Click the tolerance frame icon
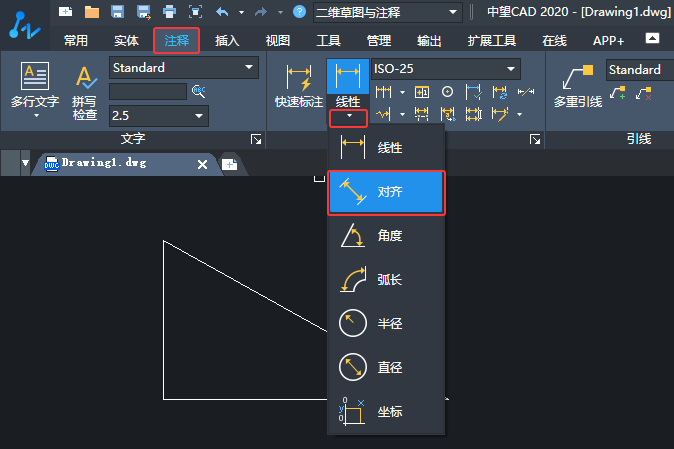The width and height of the screenshot is (674, 449). click(x=422, y=92)
